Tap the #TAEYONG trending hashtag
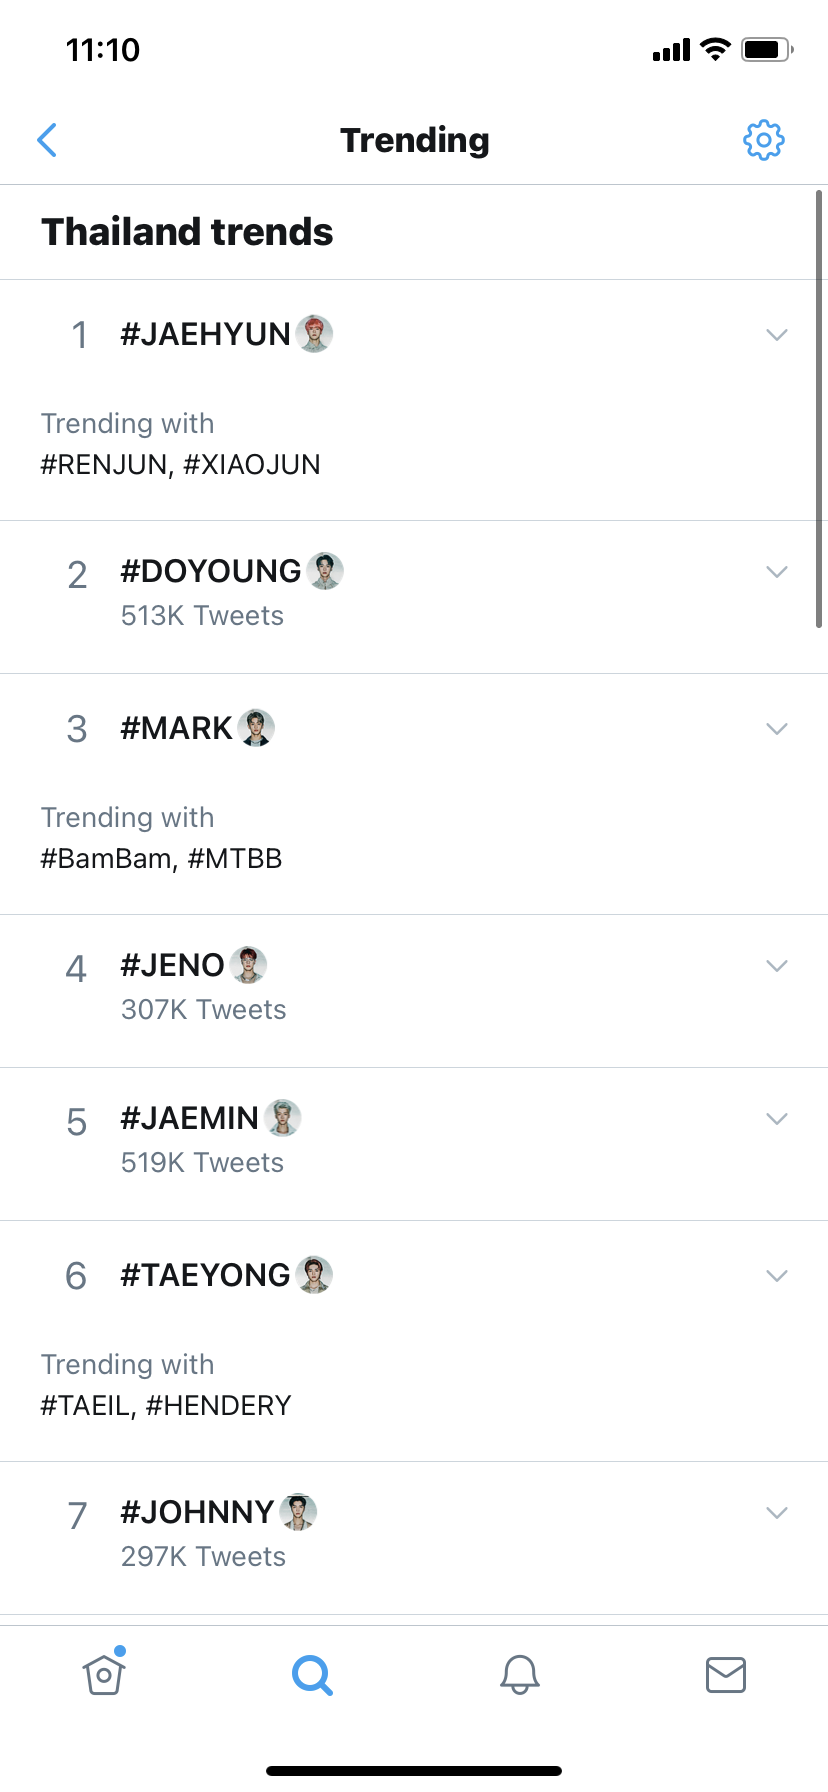This screenshot has width=828, height=1792. [205, 1275]
